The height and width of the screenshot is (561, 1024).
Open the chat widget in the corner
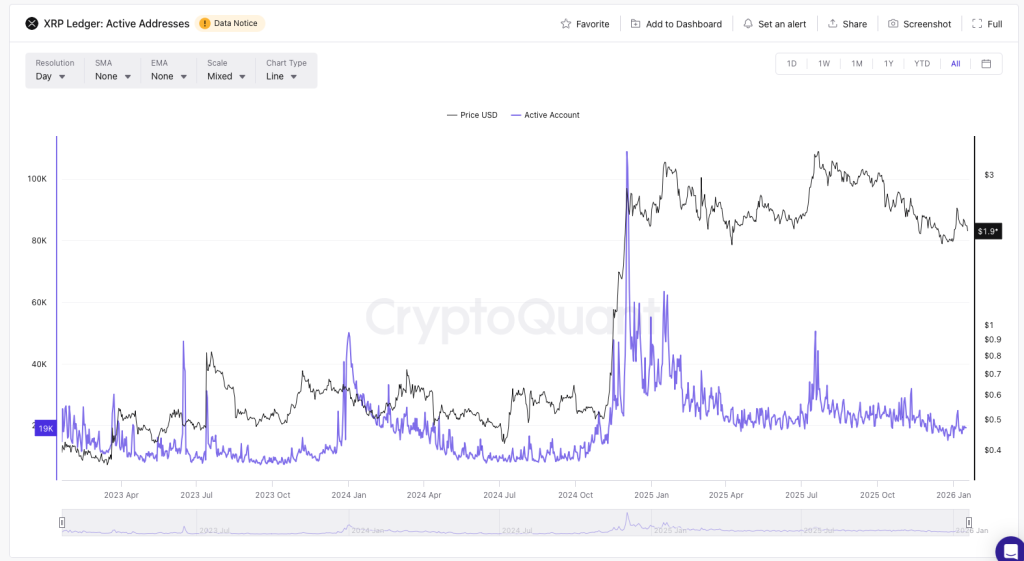pyautogui.click(x=1009, y=549)
